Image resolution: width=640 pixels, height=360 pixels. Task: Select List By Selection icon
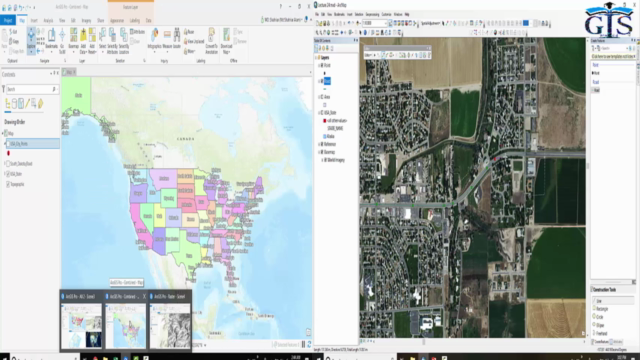pos(20,104)
